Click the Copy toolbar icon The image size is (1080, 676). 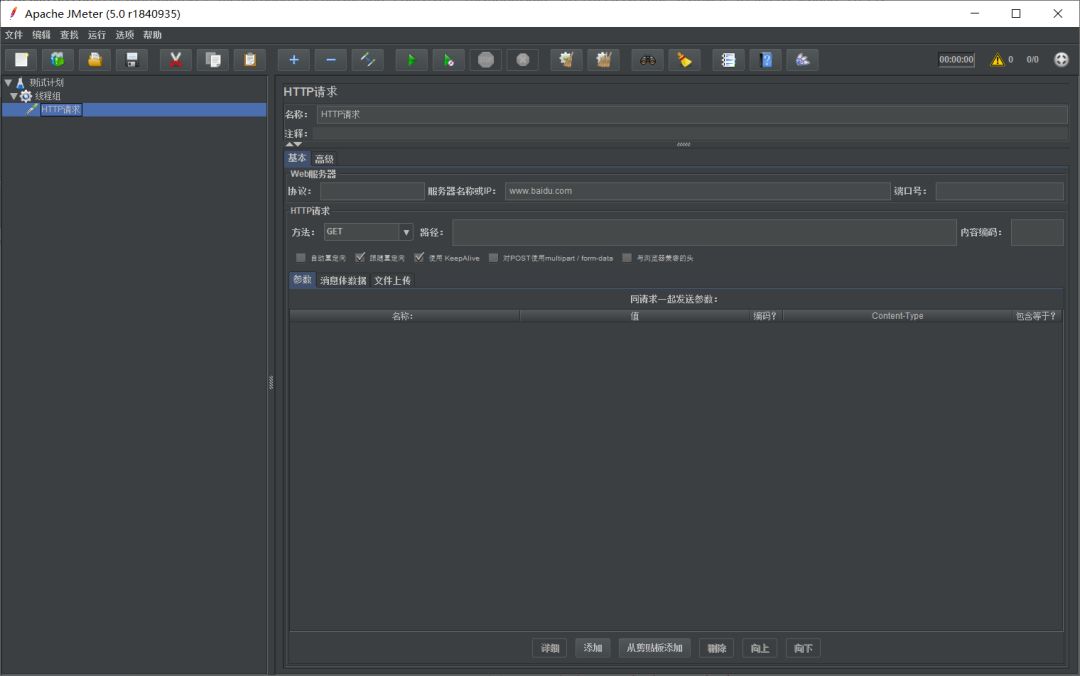pyautogui.click(x=213, y=60)
